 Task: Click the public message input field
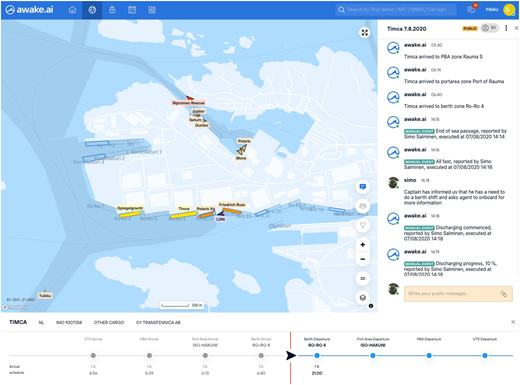(458, 294)
